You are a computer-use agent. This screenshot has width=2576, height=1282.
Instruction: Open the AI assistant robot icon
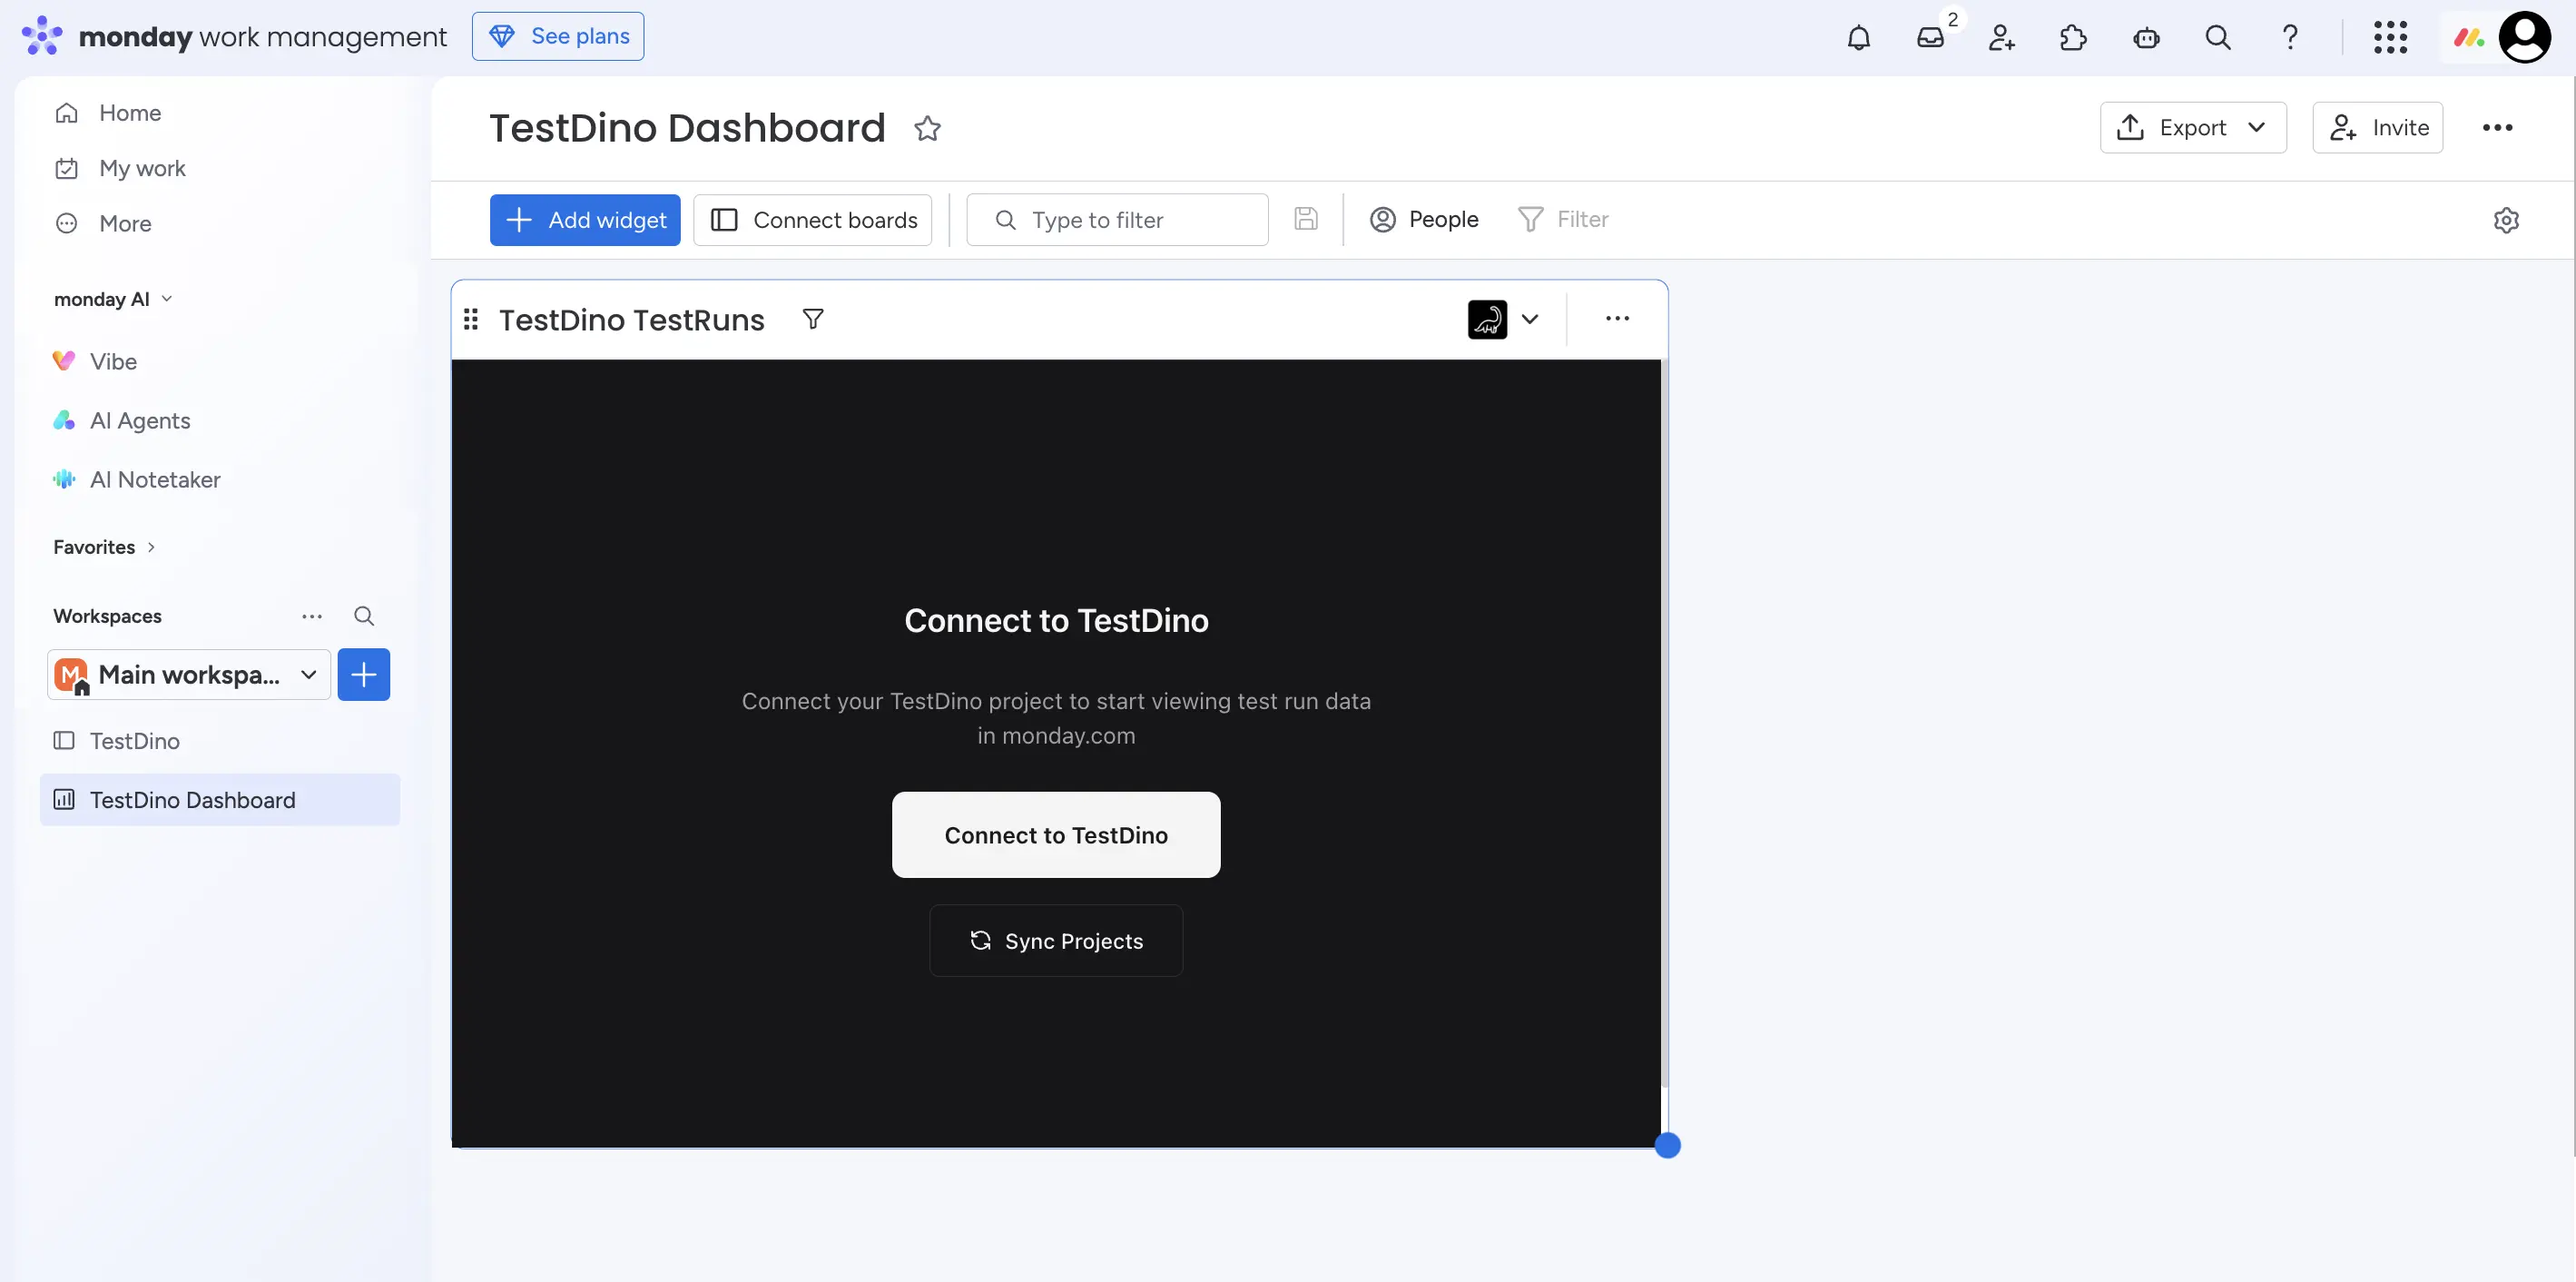click(x=2146, y=38)
